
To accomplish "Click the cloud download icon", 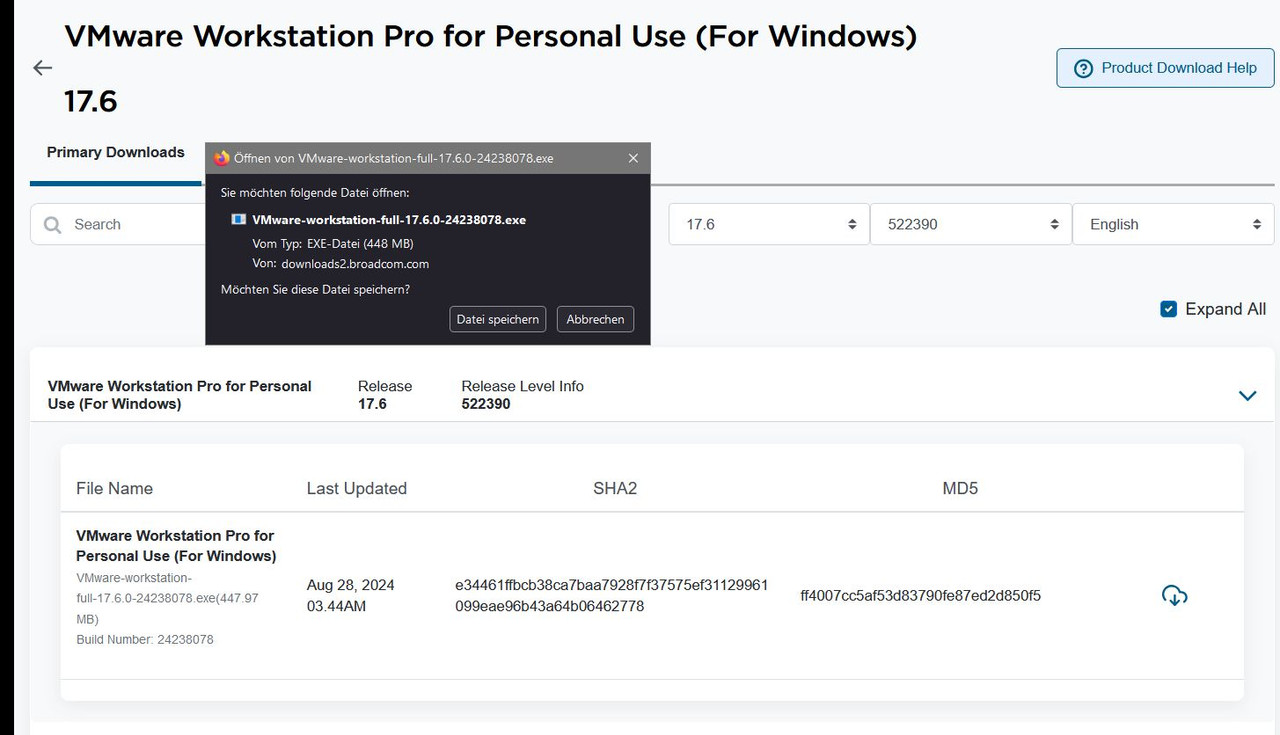I will (1175, 596).
